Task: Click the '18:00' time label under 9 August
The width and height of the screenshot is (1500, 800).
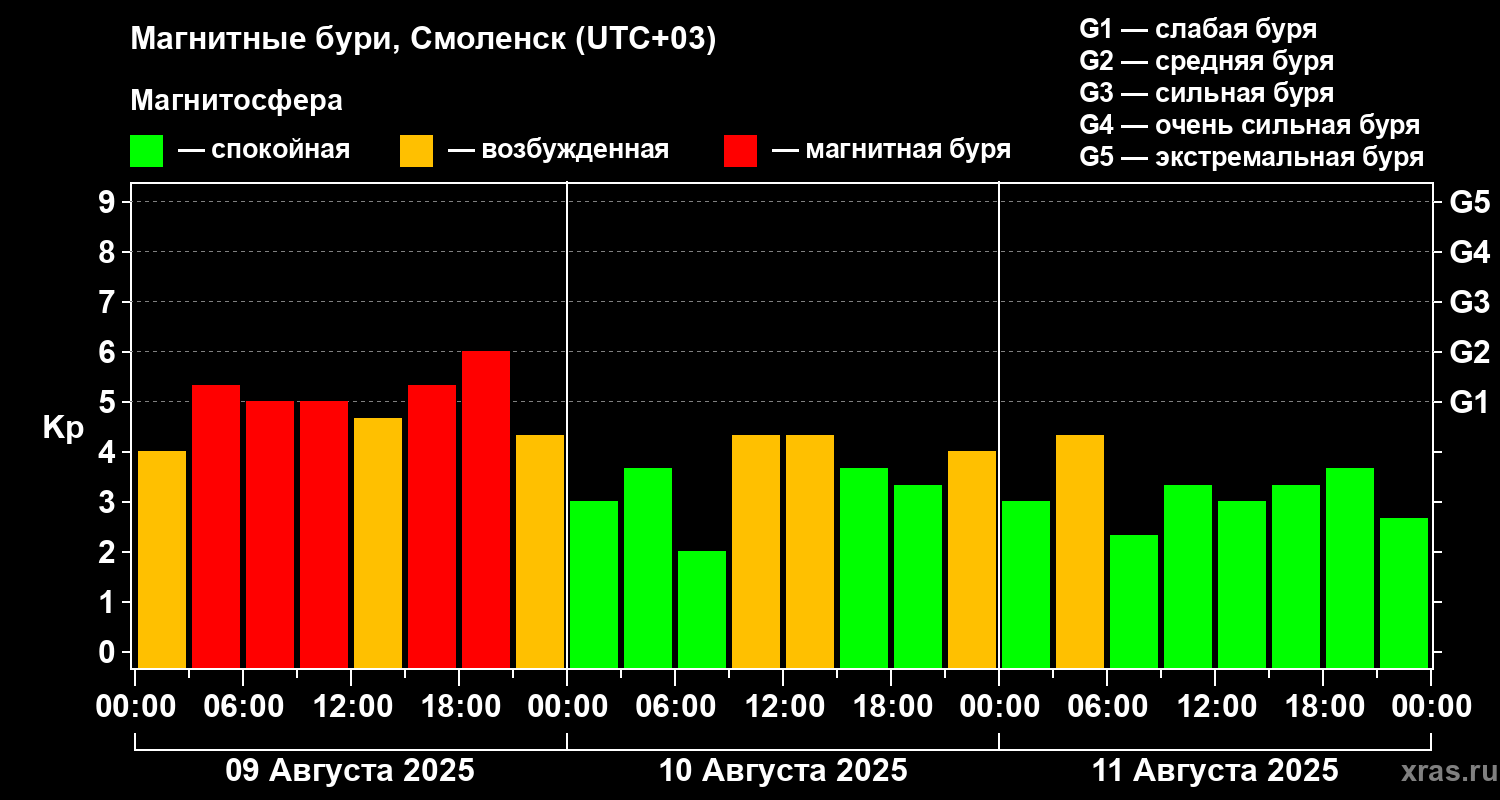Action: click(459, 707)
